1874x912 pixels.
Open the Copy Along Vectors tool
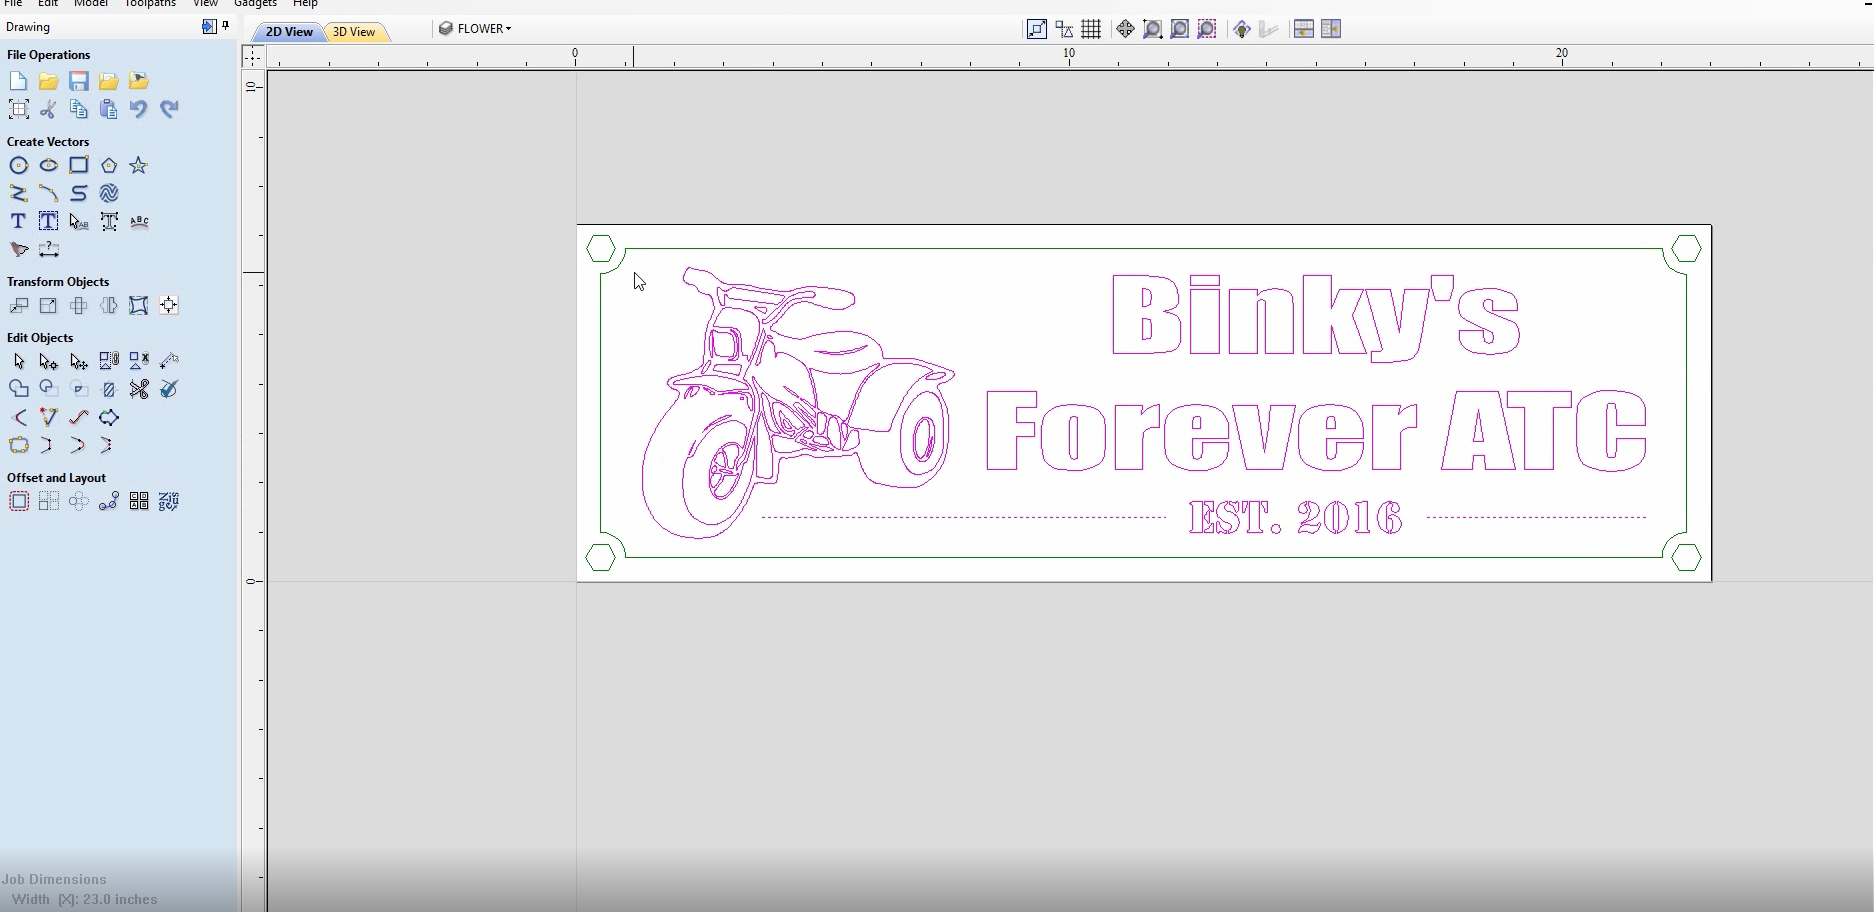(108, 501)
